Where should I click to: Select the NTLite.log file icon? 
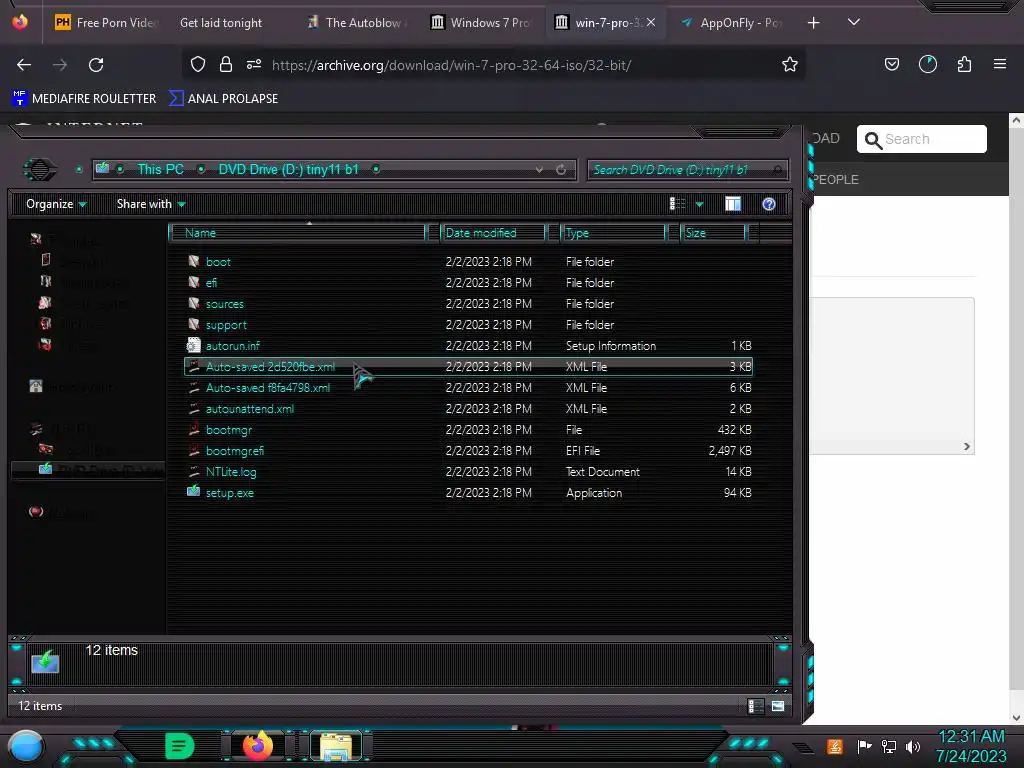click(193, 471)
